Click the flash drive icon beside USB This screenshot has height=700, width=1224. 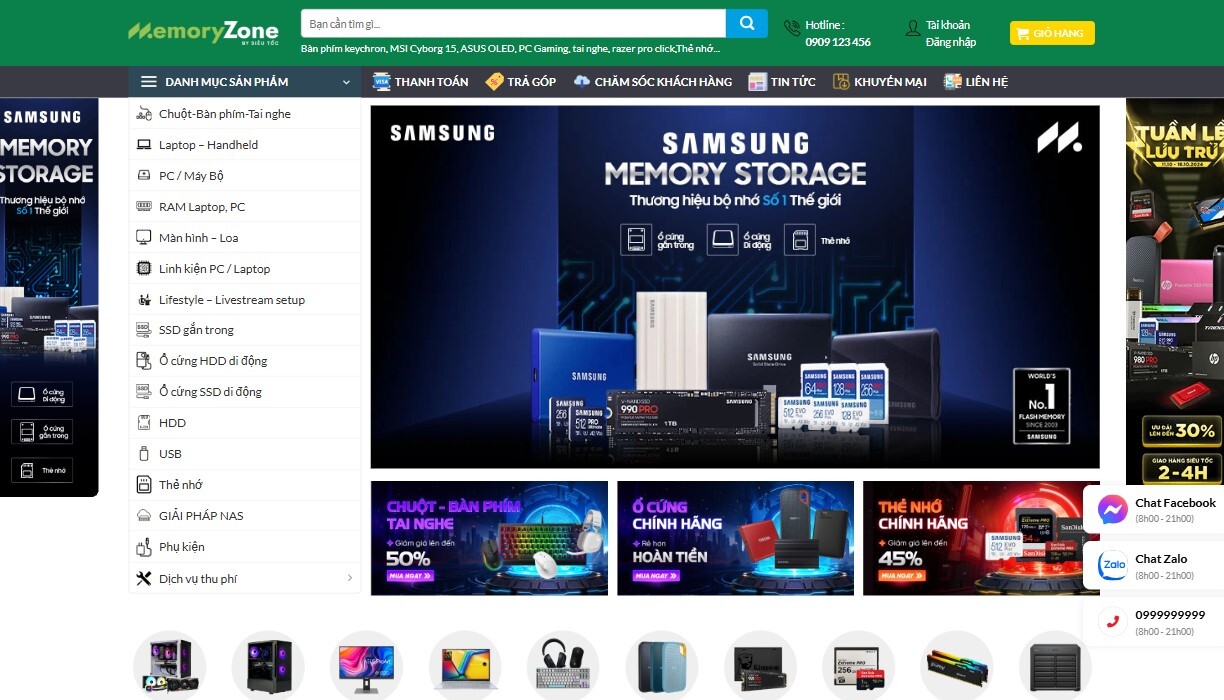coord(144,454)
